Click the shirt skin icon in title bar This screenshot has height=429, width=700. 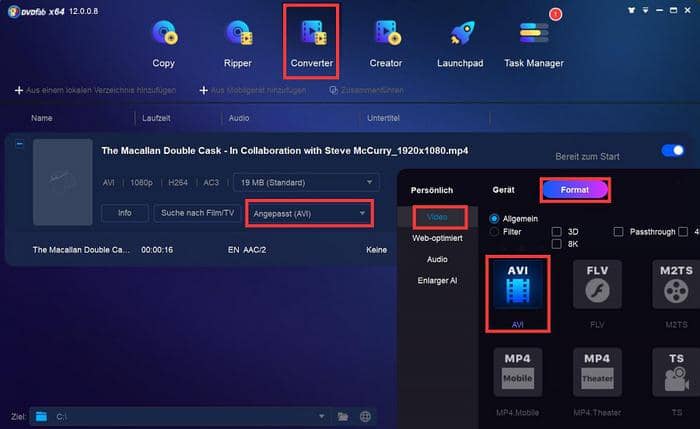[631, 10]
